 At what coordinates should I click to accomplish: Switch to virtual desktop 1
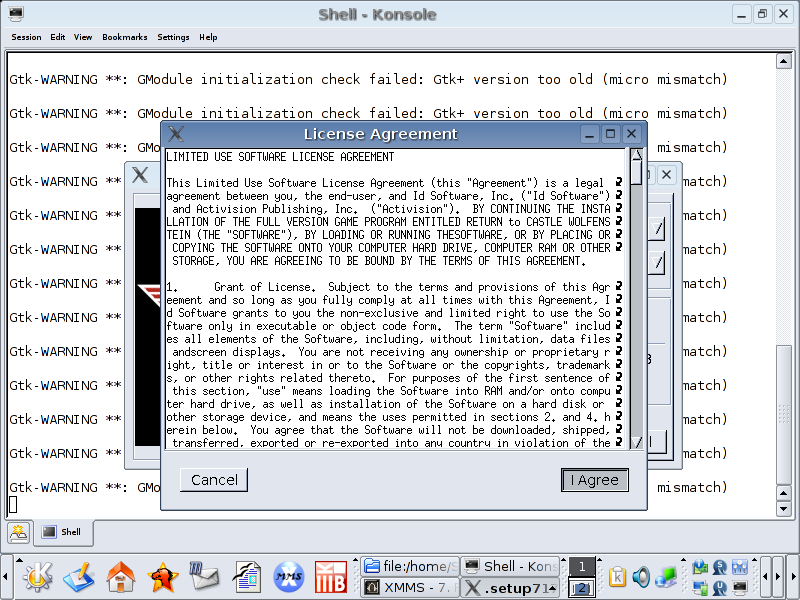[580, 566]
